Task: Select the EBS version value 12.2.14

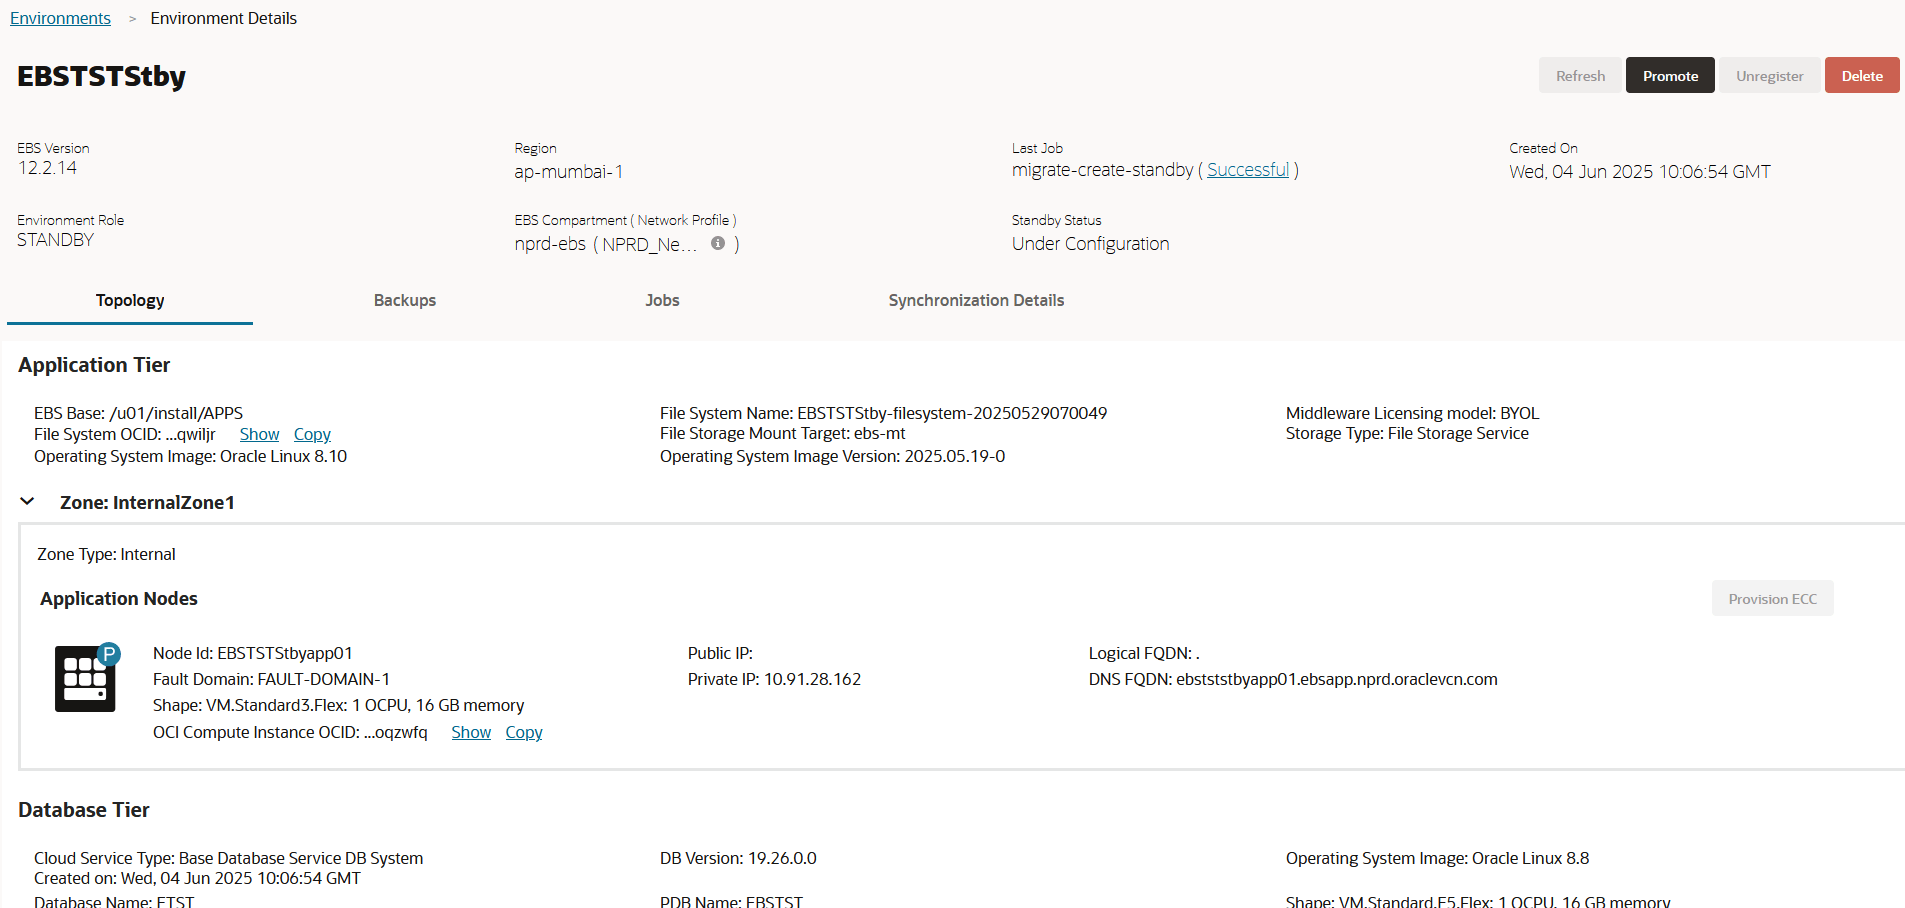Action: point(47,168)
